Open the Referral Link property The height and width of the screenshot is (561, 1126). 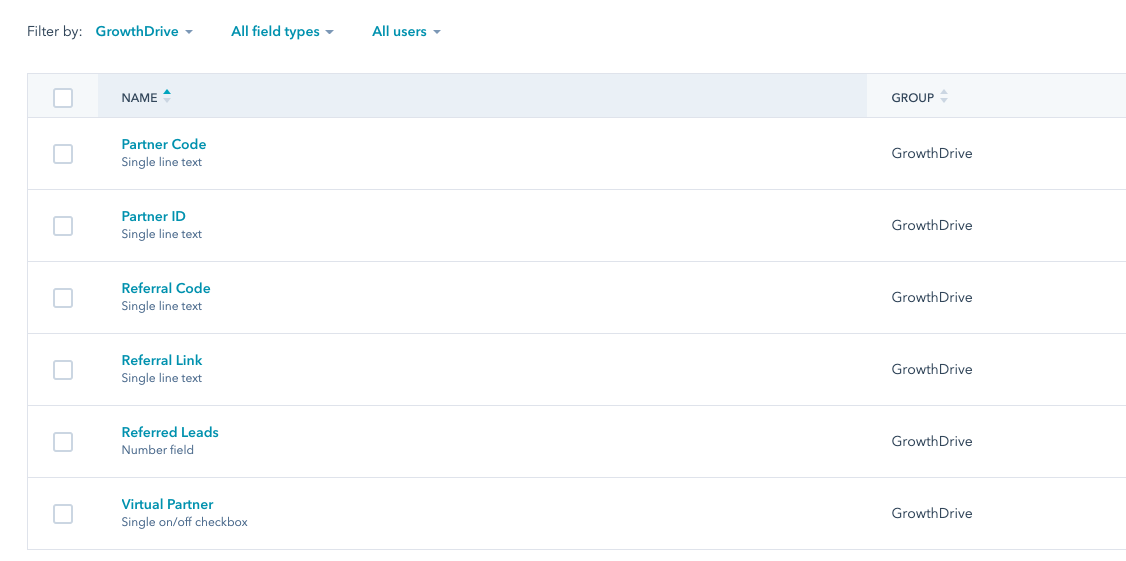pos(162,360)
